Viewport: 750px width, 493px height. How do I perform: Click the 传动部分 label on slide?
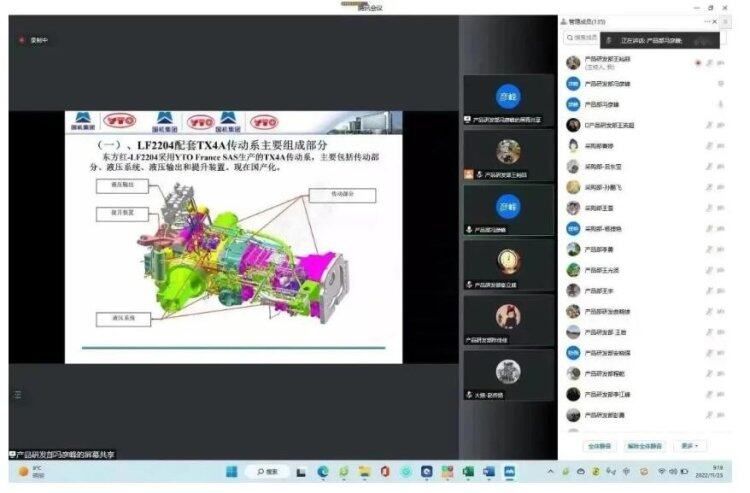tap(342, 195)
